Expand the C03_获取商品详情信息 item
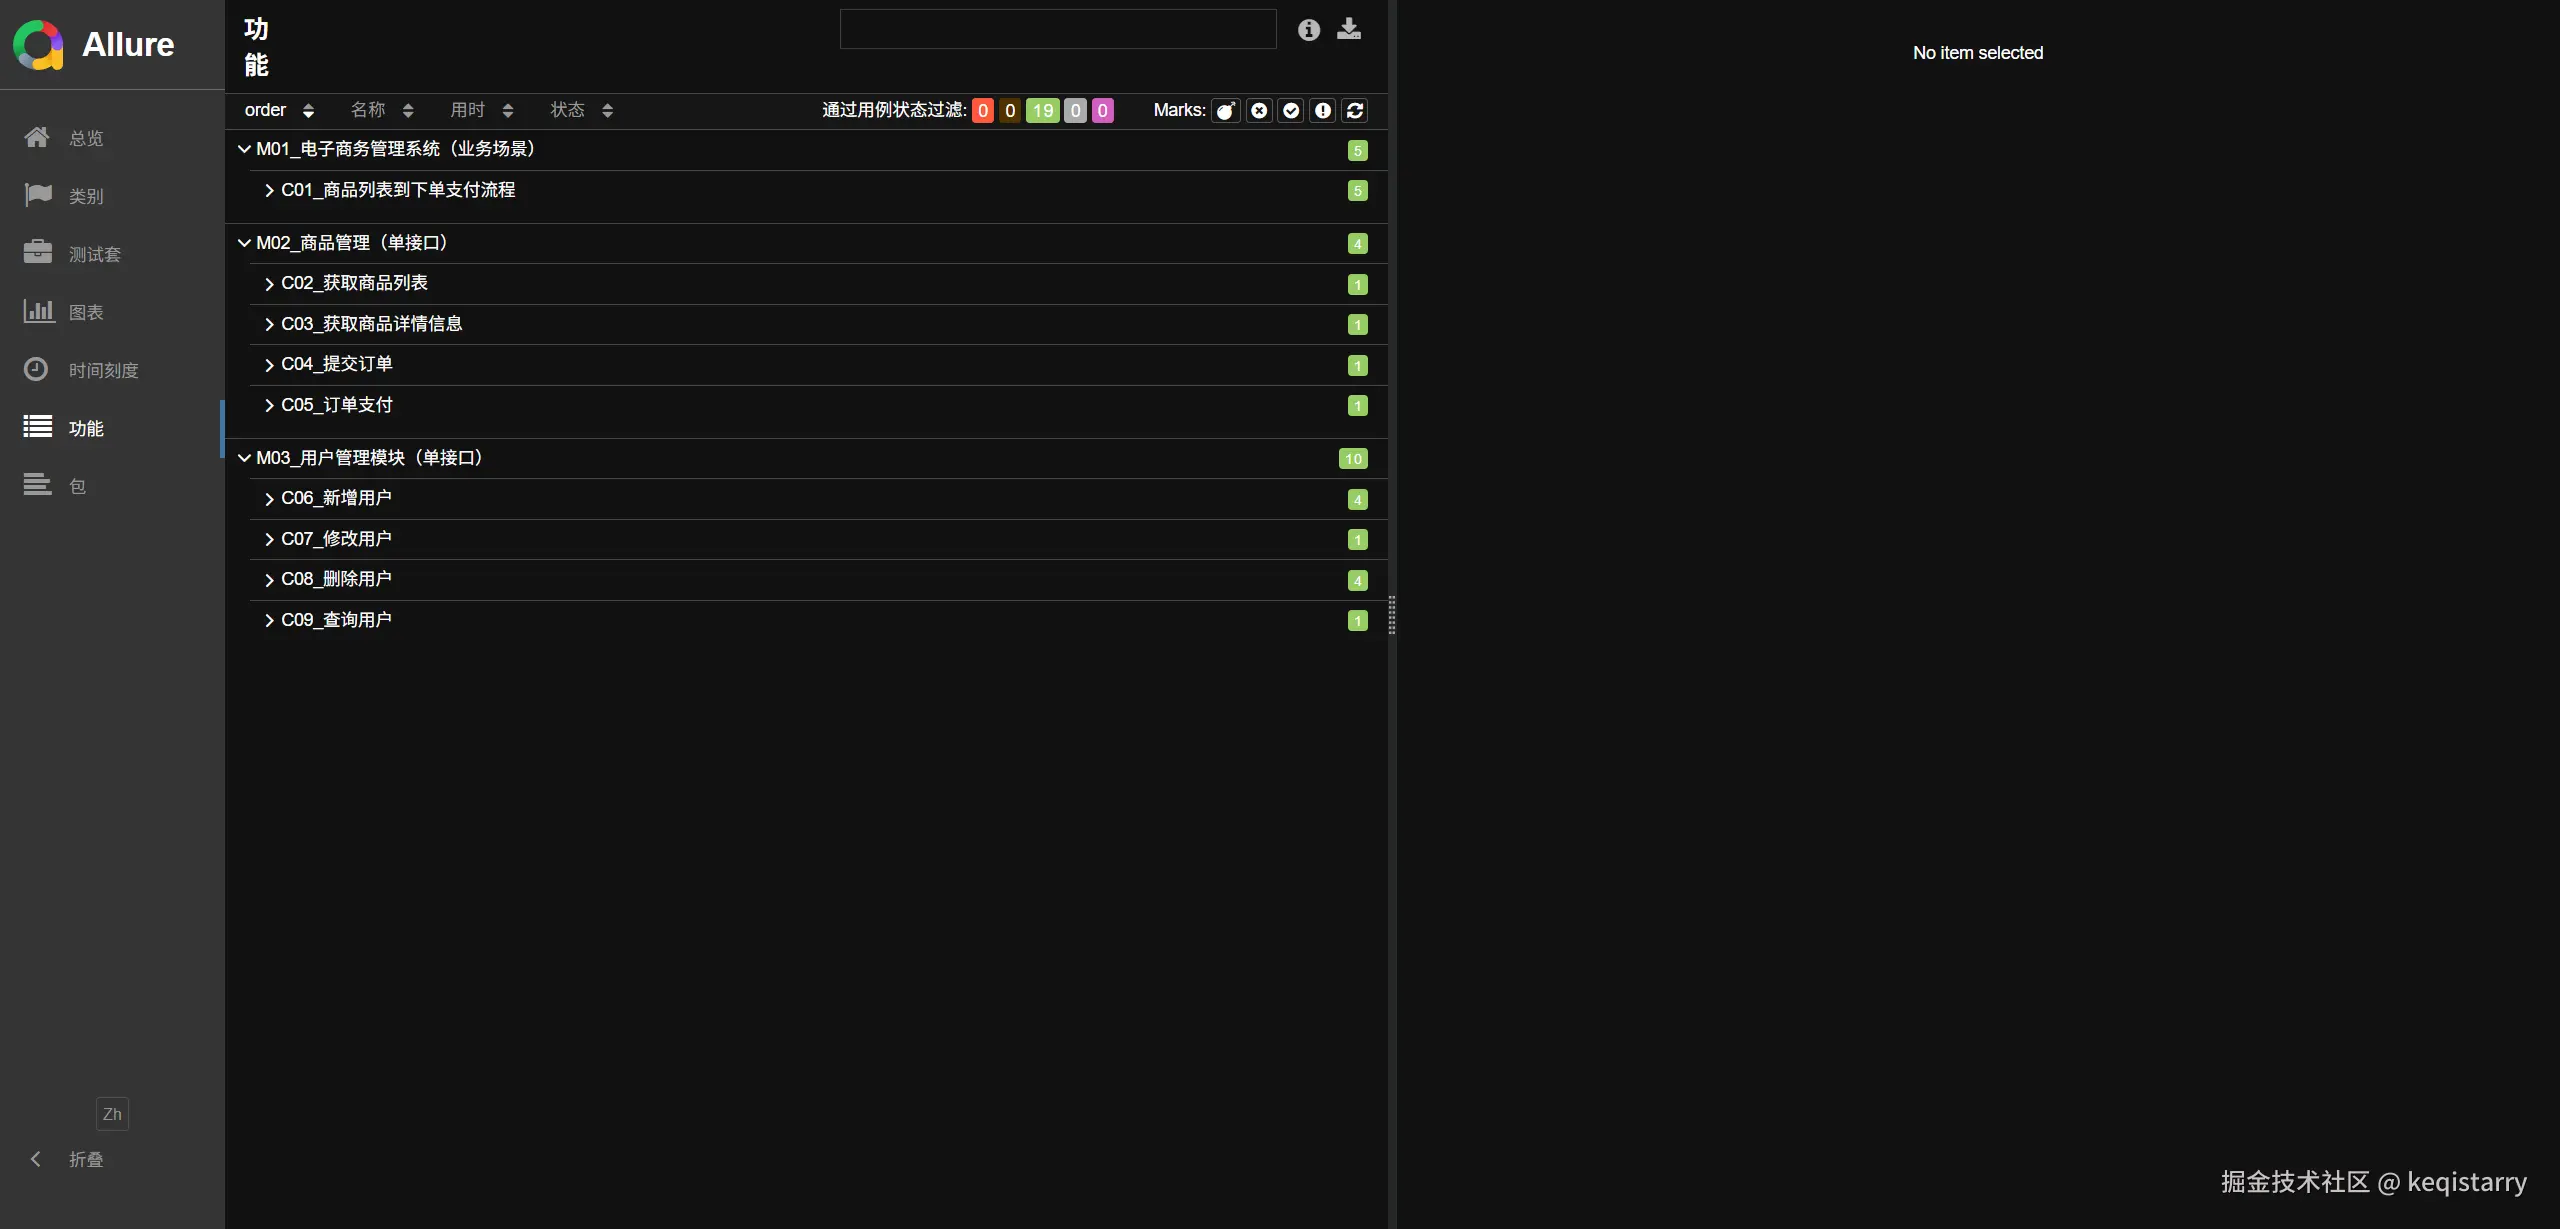 (371, 324)
